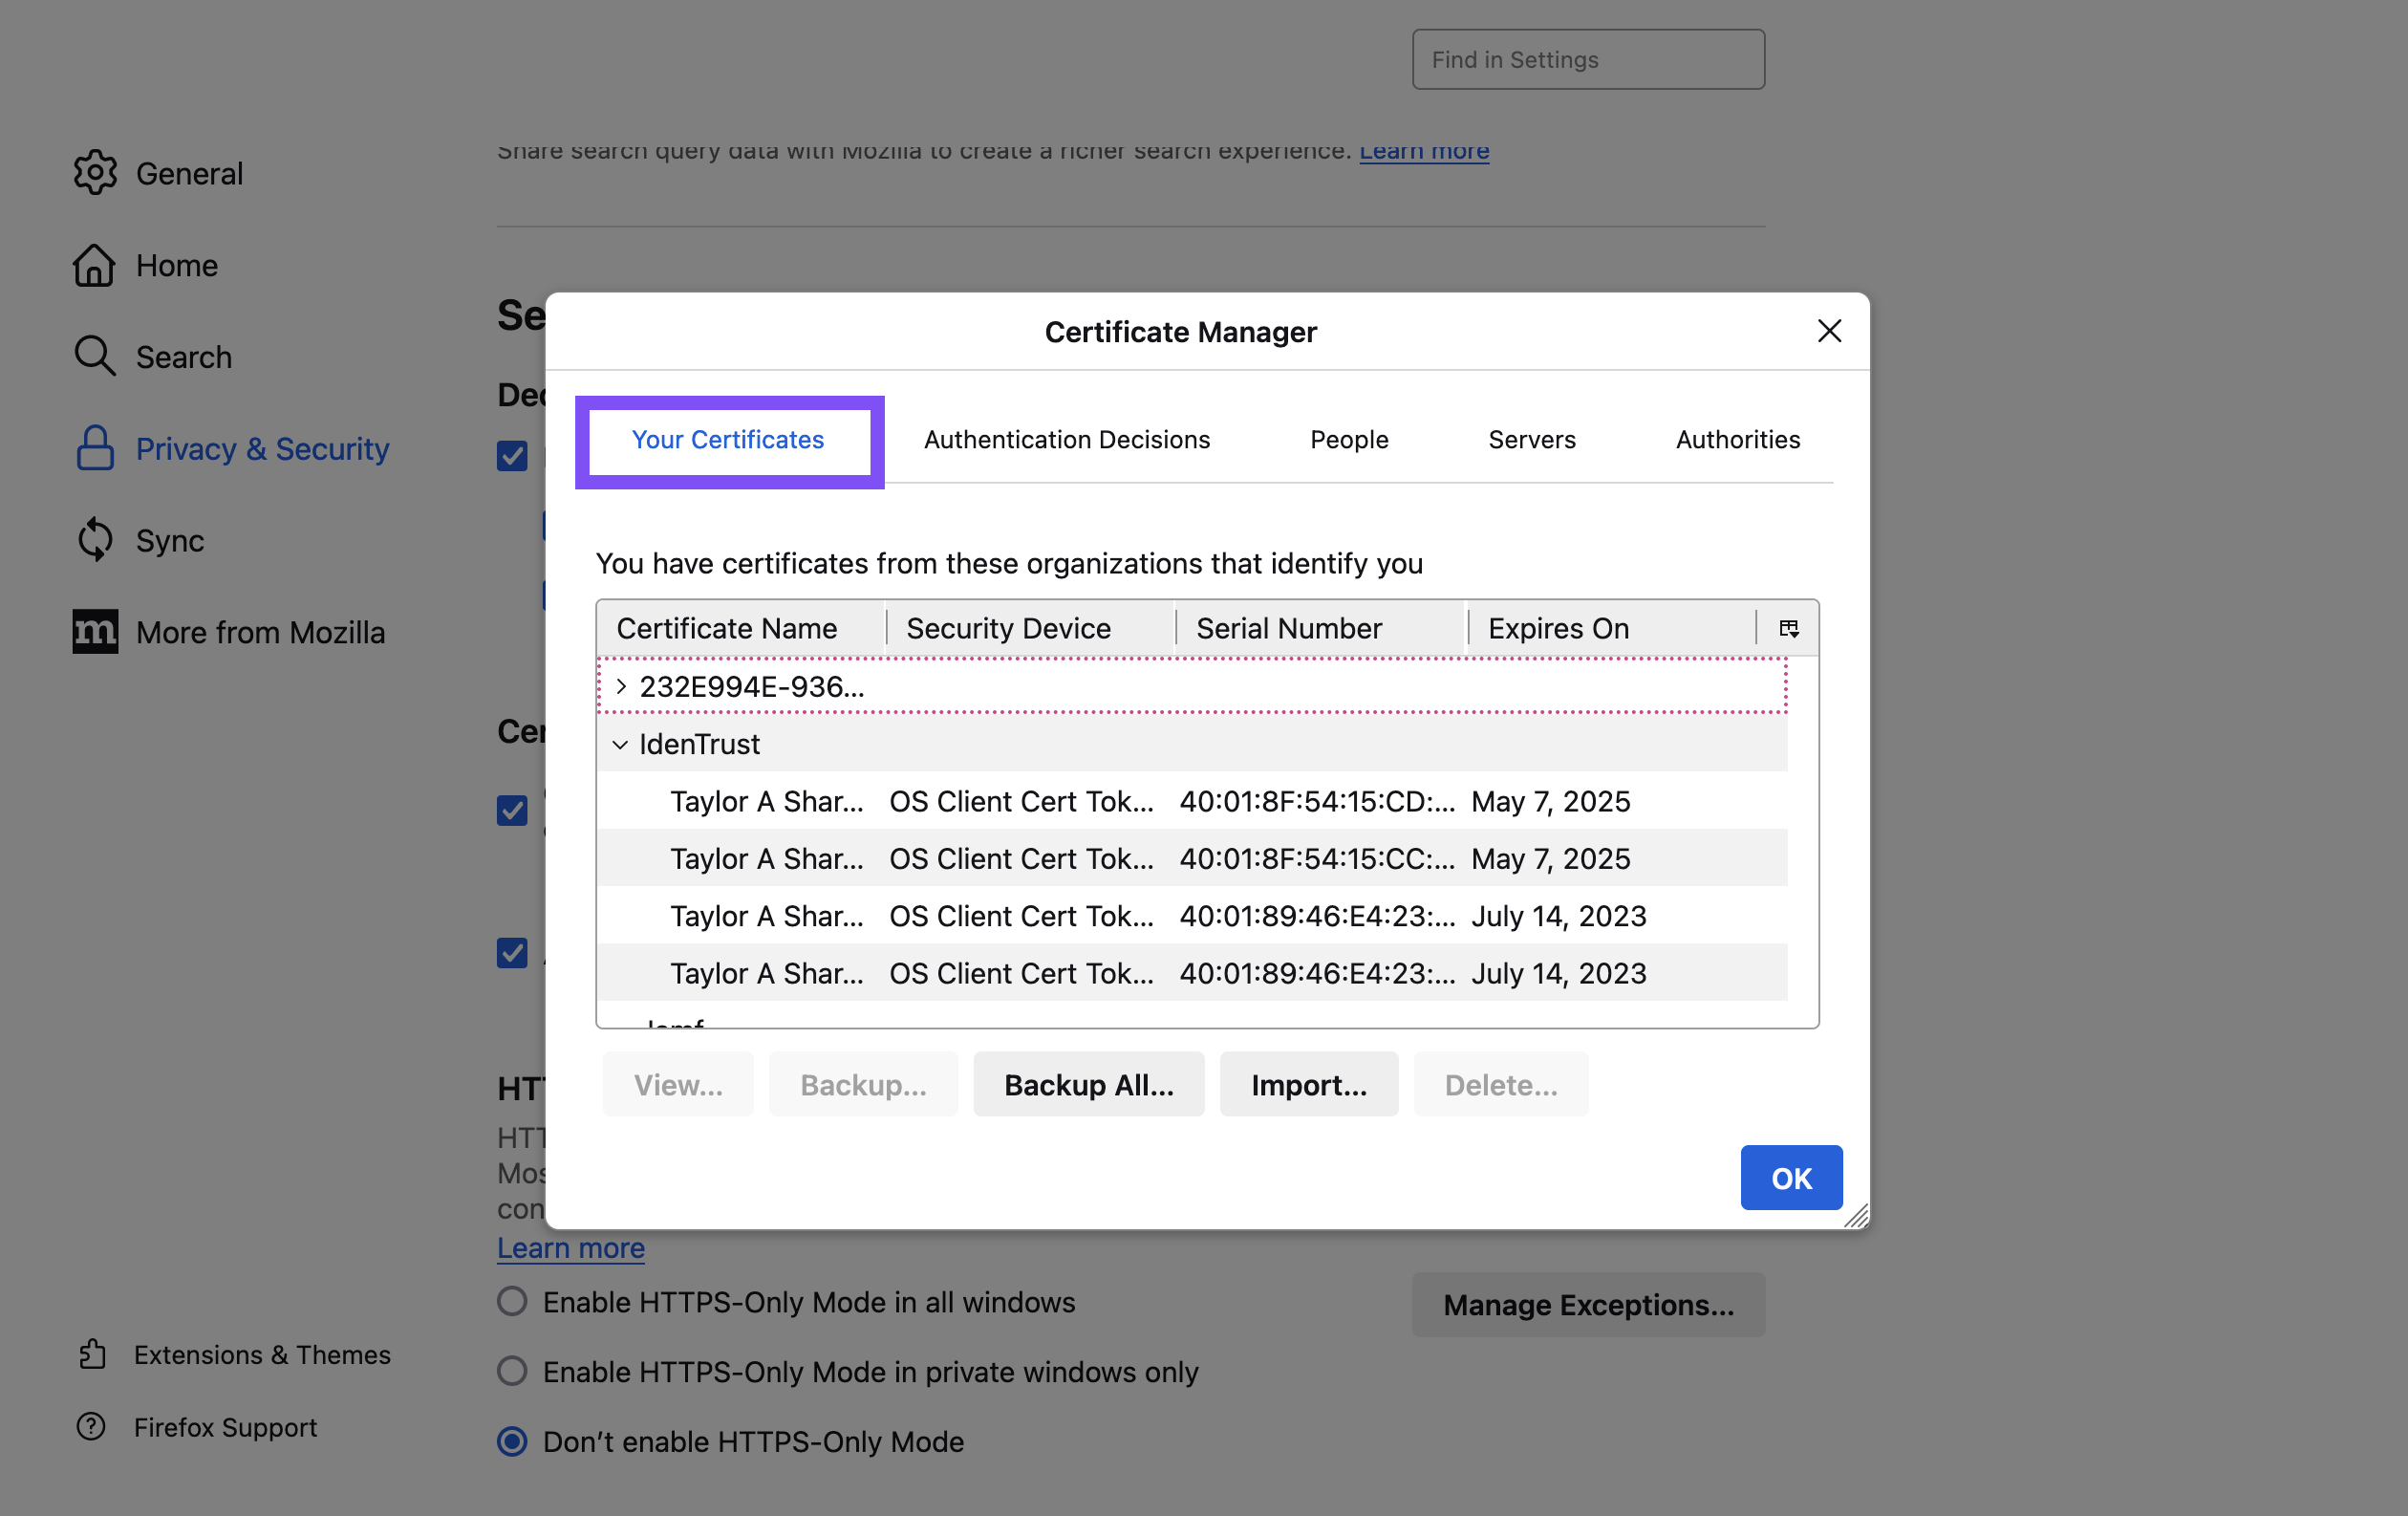Viewport: 2408px width, 1516px height.
Task: Click the General gear icon
Action: click(x=95, y=173)
